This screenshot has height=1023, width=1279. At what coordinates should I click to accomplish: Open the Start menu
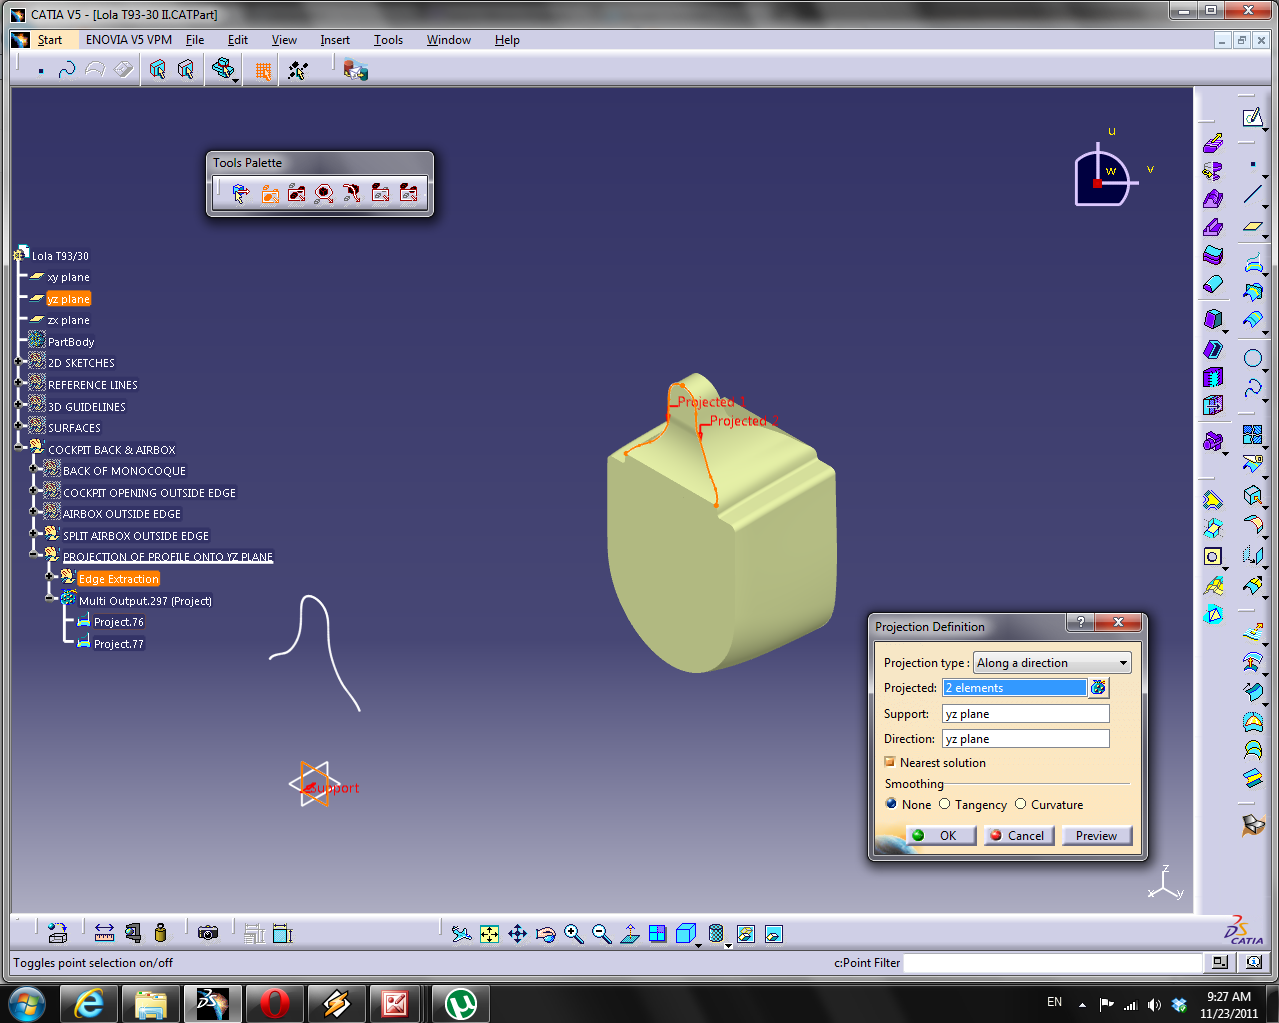pos(50,40)
